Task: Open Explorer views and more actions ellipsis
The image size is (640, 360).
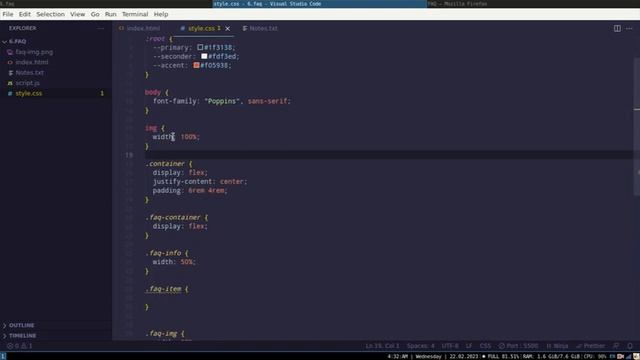Action: 100,28
